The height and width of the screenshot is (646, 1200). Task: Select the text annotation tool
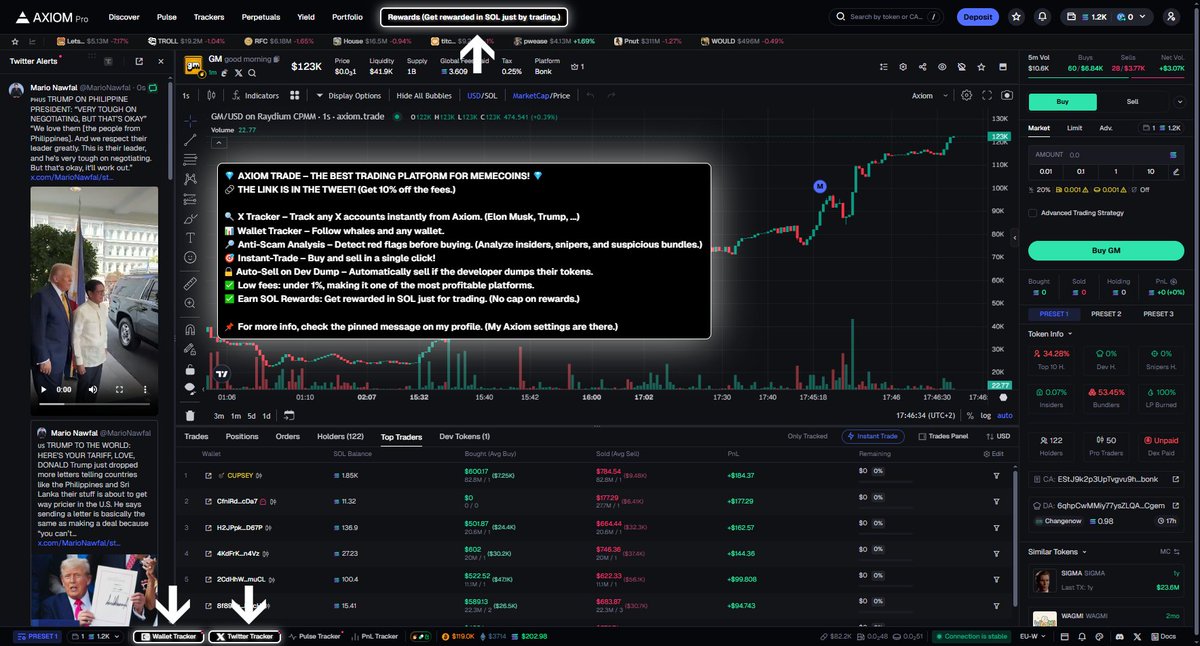click(190, 237)
